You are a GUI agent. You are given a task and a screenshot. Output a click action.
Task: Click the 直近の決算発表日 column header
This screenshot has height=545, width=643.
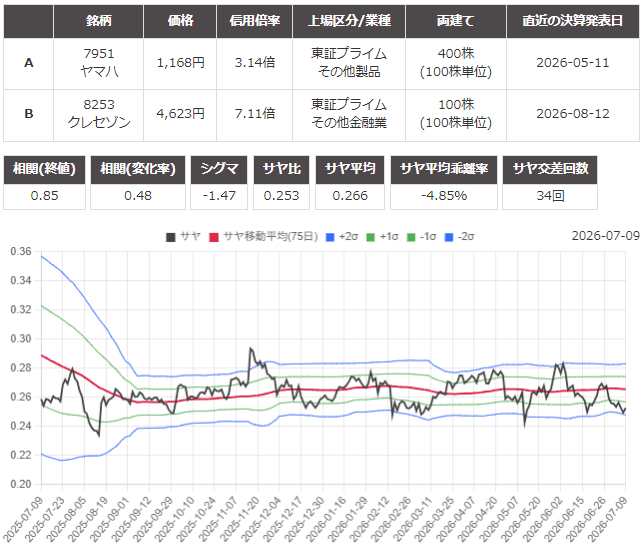click(573, 21)
